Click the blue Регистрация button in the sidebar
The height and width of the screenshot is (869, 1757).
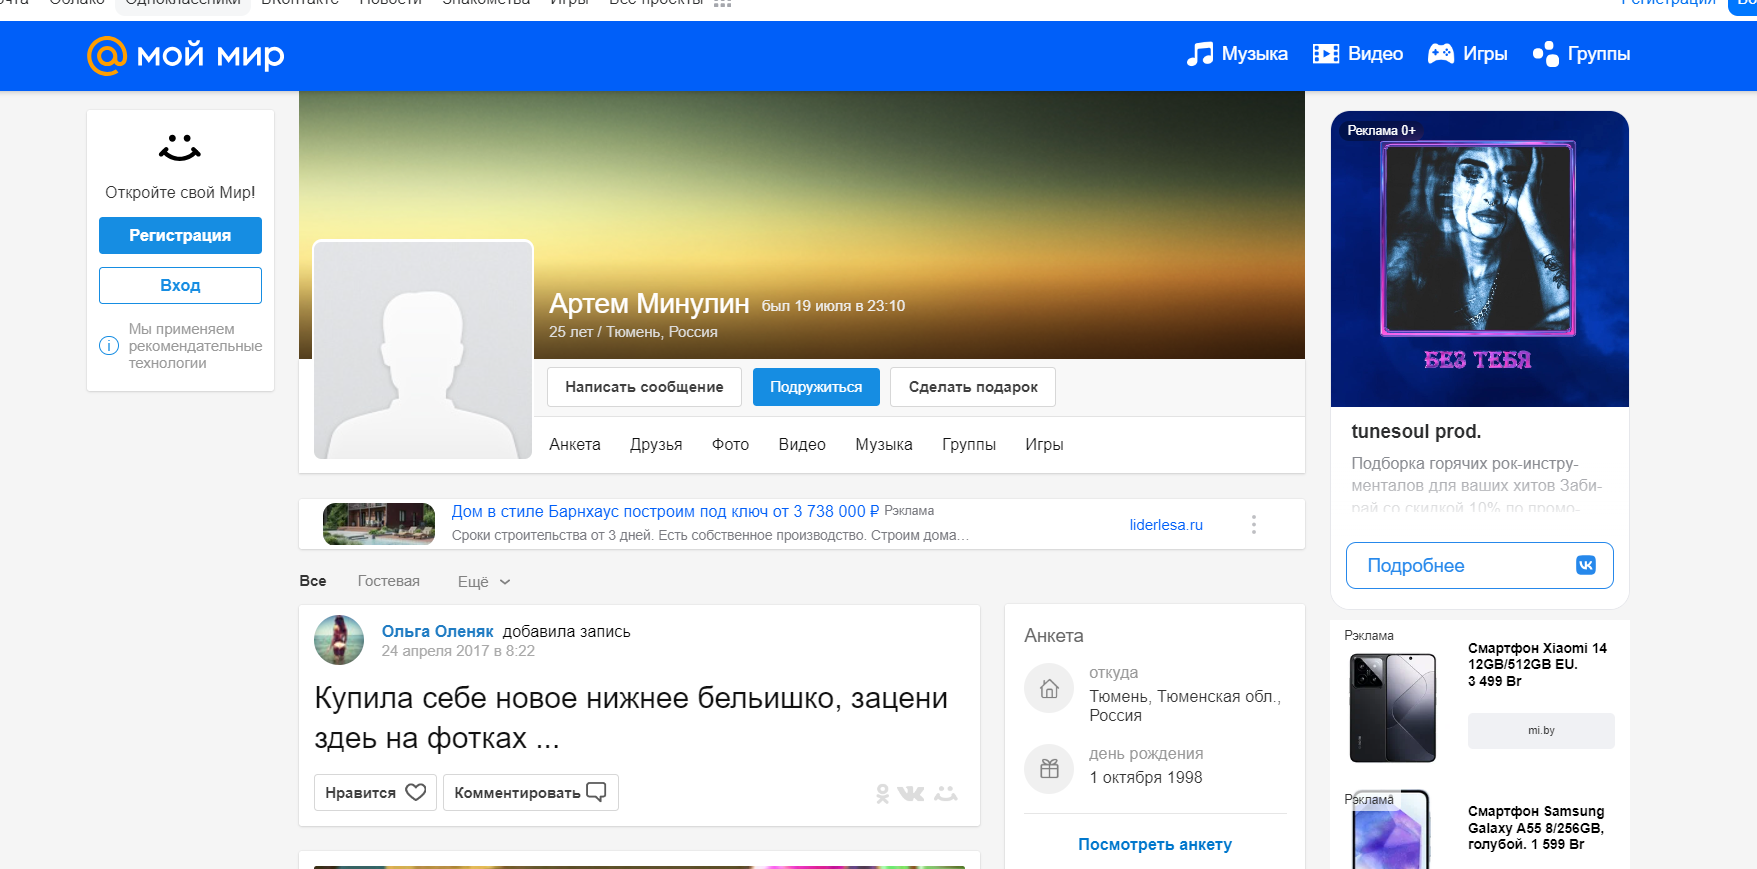(180, 235)
